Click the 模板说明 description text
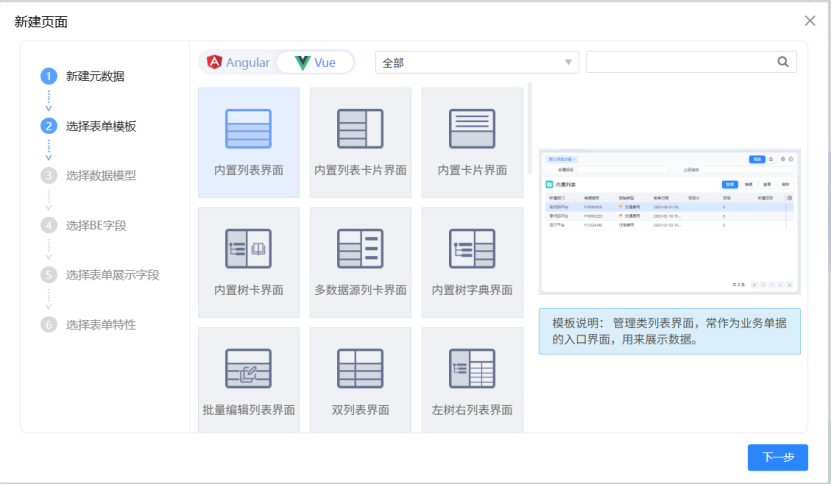This screenshot has width=831, height=485. point(669,331)
